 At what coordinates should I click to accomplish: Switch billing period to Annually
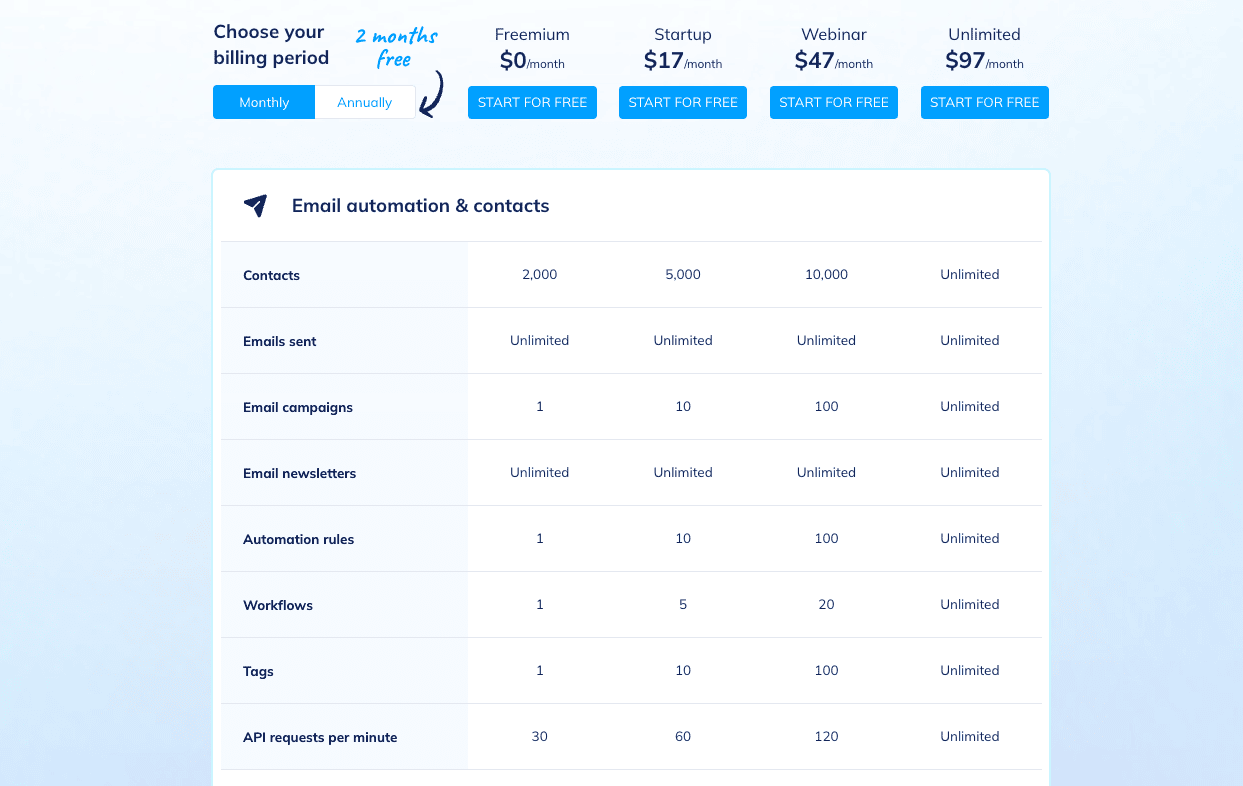[364, 102]
